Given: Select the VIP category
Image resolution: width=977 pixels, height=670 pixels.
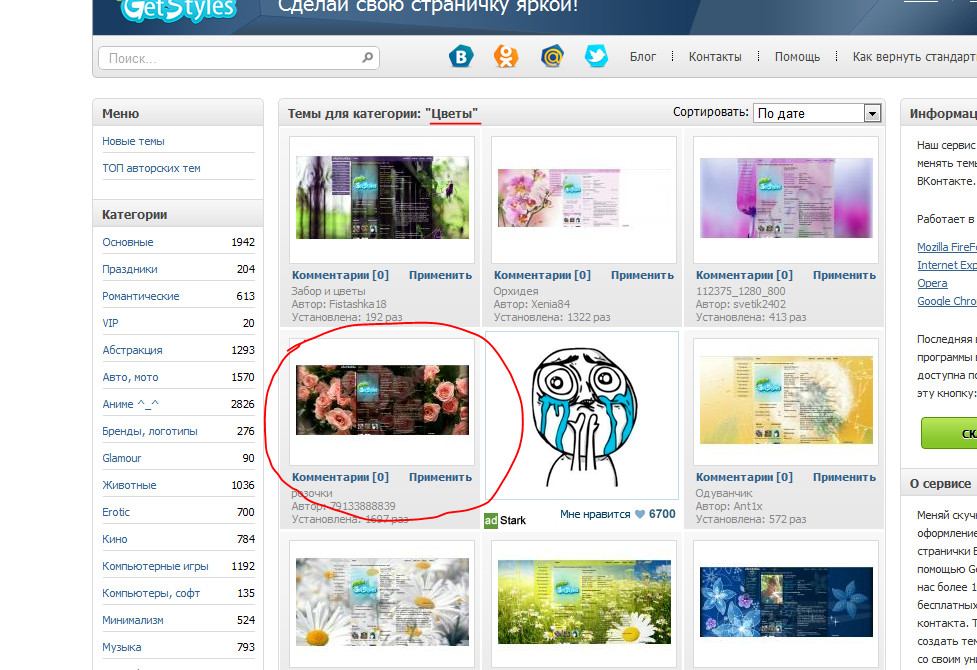Looking at the screenshot, I should pos(110,323).
